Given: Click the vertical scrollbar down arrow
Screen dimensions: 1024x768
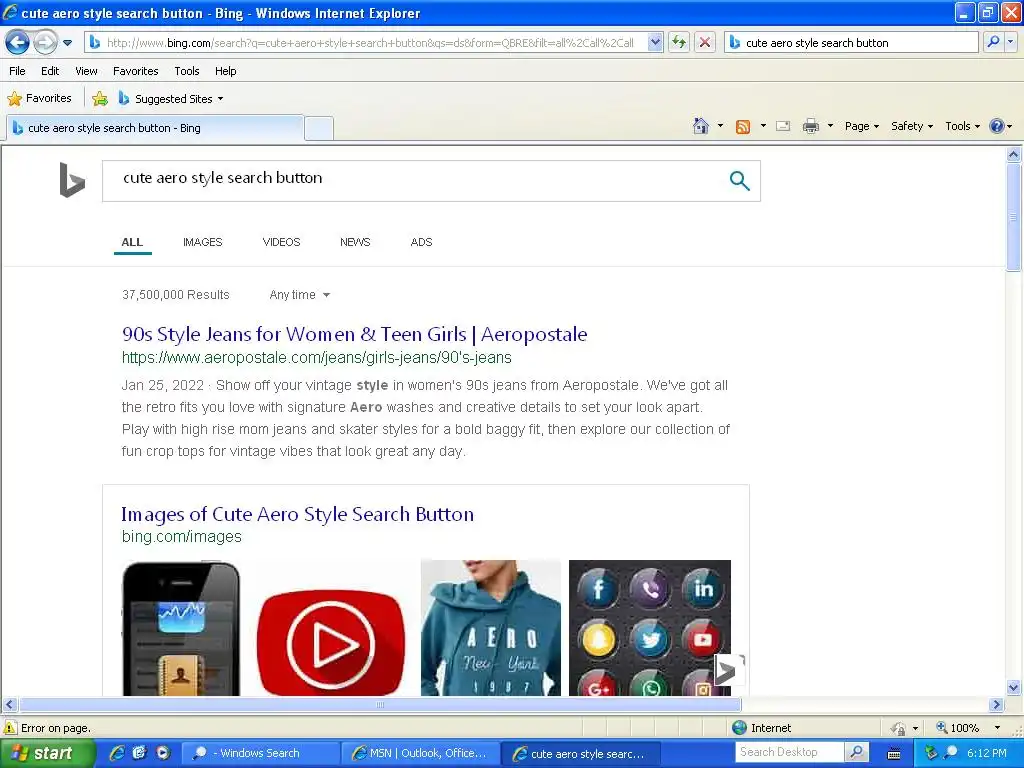Looking at the screenshot, I should click(x=1014, y=687).
